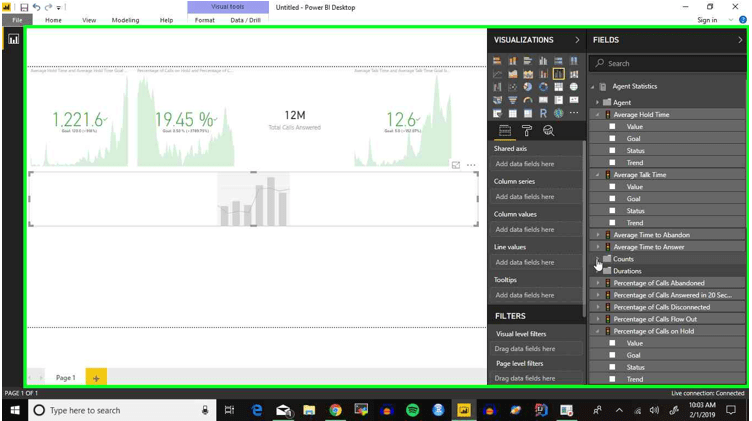The height and width of the screenshot is (421, 752).
Task: Check Trend under Average Talk Time
Action: (x=612, y=222)
